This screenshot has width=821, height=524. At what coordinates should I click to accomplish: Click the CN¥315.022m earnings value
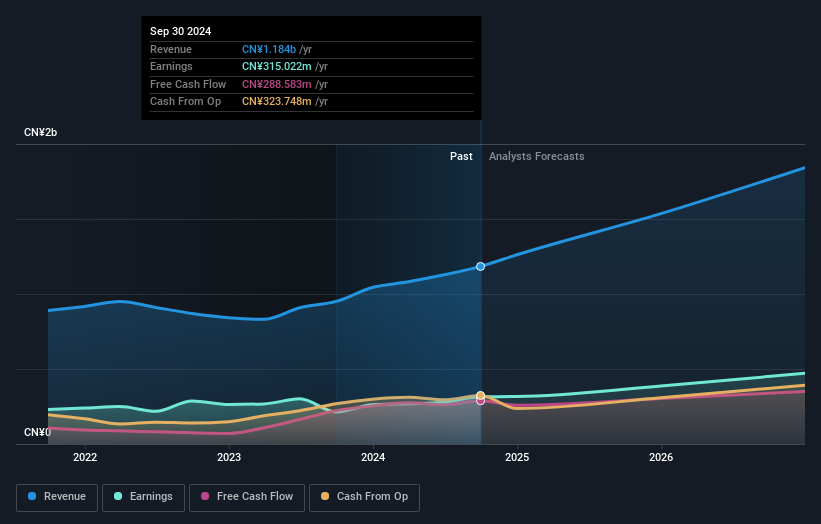click(x=283, y=67)
